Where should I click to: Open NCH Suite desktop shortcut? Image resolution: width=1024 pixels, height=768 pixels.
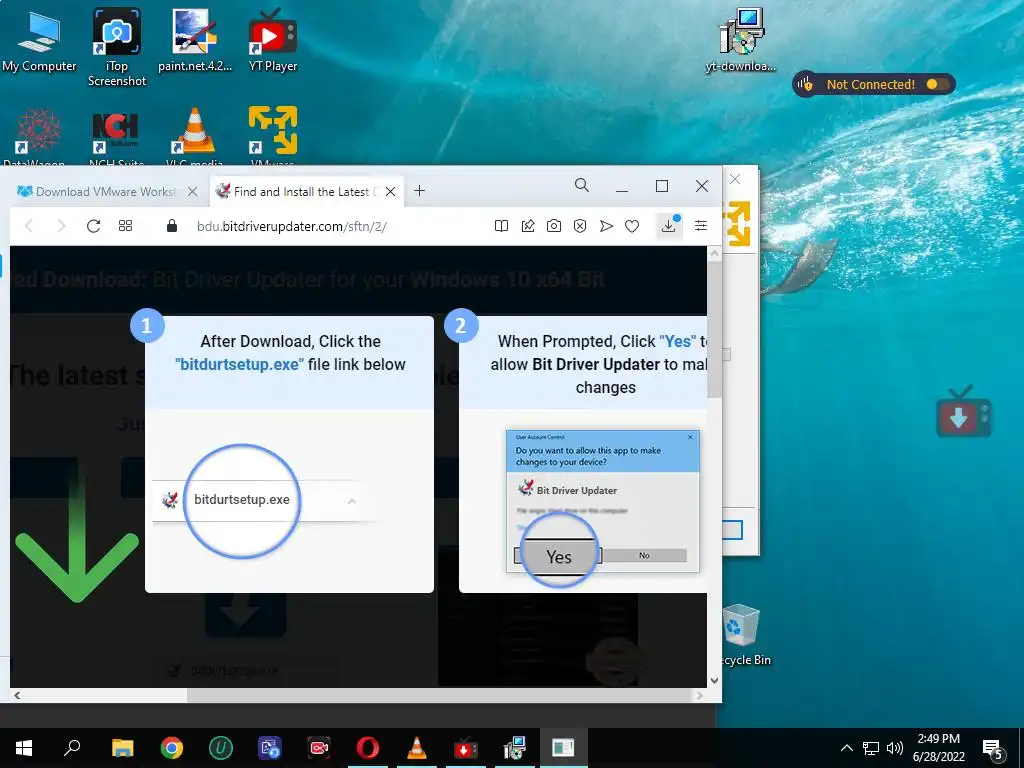pos(116,136)
